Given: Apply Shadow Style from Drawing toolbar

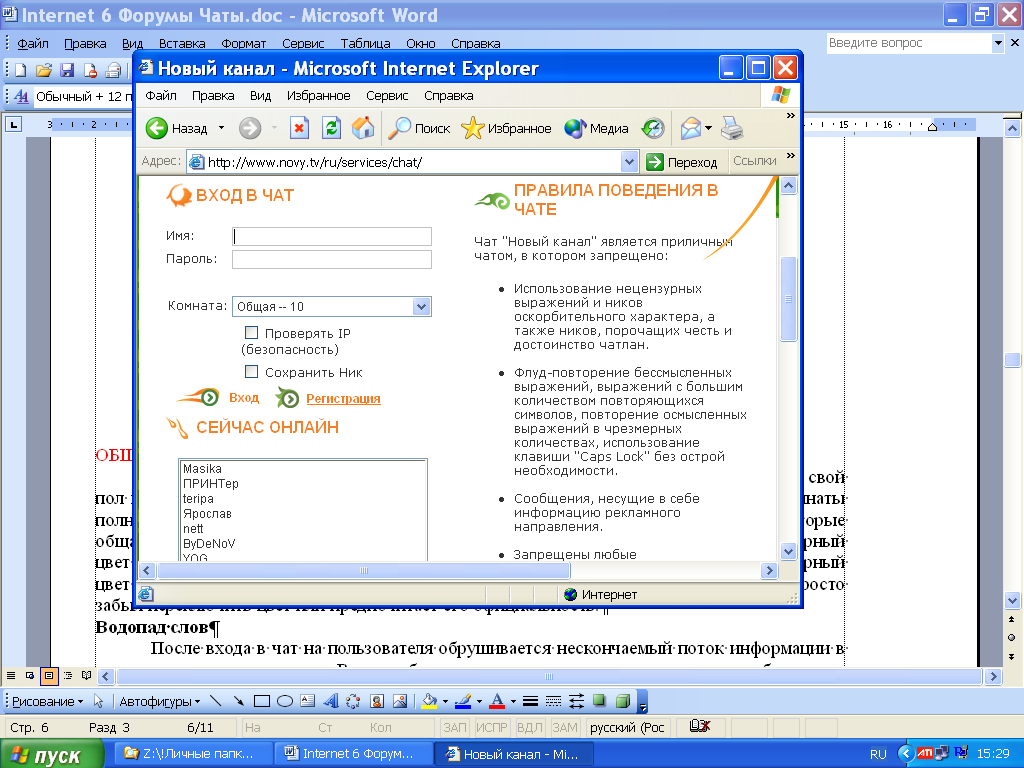Looking at the screenshot, I should [599, 701].
